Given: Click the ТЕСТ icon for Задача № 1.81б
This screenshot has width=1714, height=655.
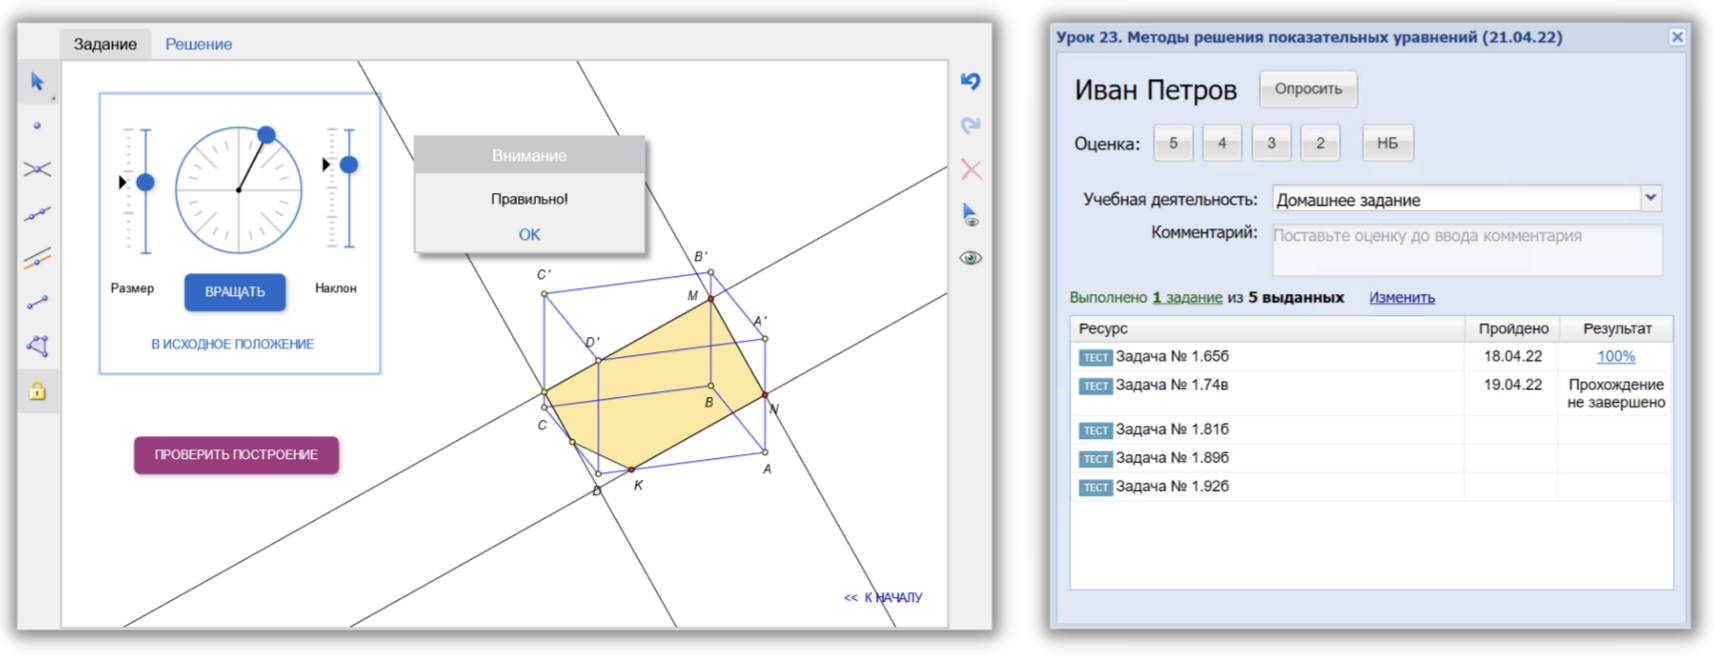Looking at the screenshot, I should click(x=1095, y=430).
